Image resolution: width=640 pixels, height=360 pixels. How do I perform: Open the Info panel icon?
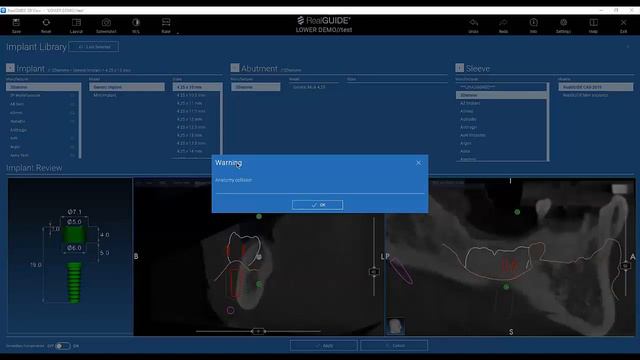[x=533, y=23]
